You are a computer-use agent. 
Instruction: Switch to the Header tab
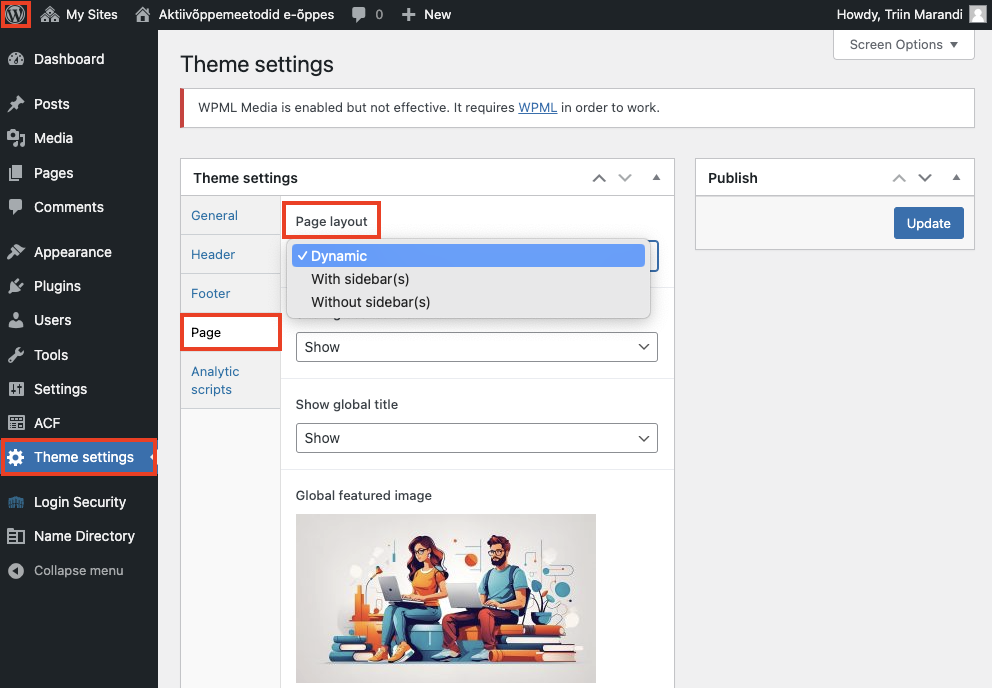click(212, 254)
